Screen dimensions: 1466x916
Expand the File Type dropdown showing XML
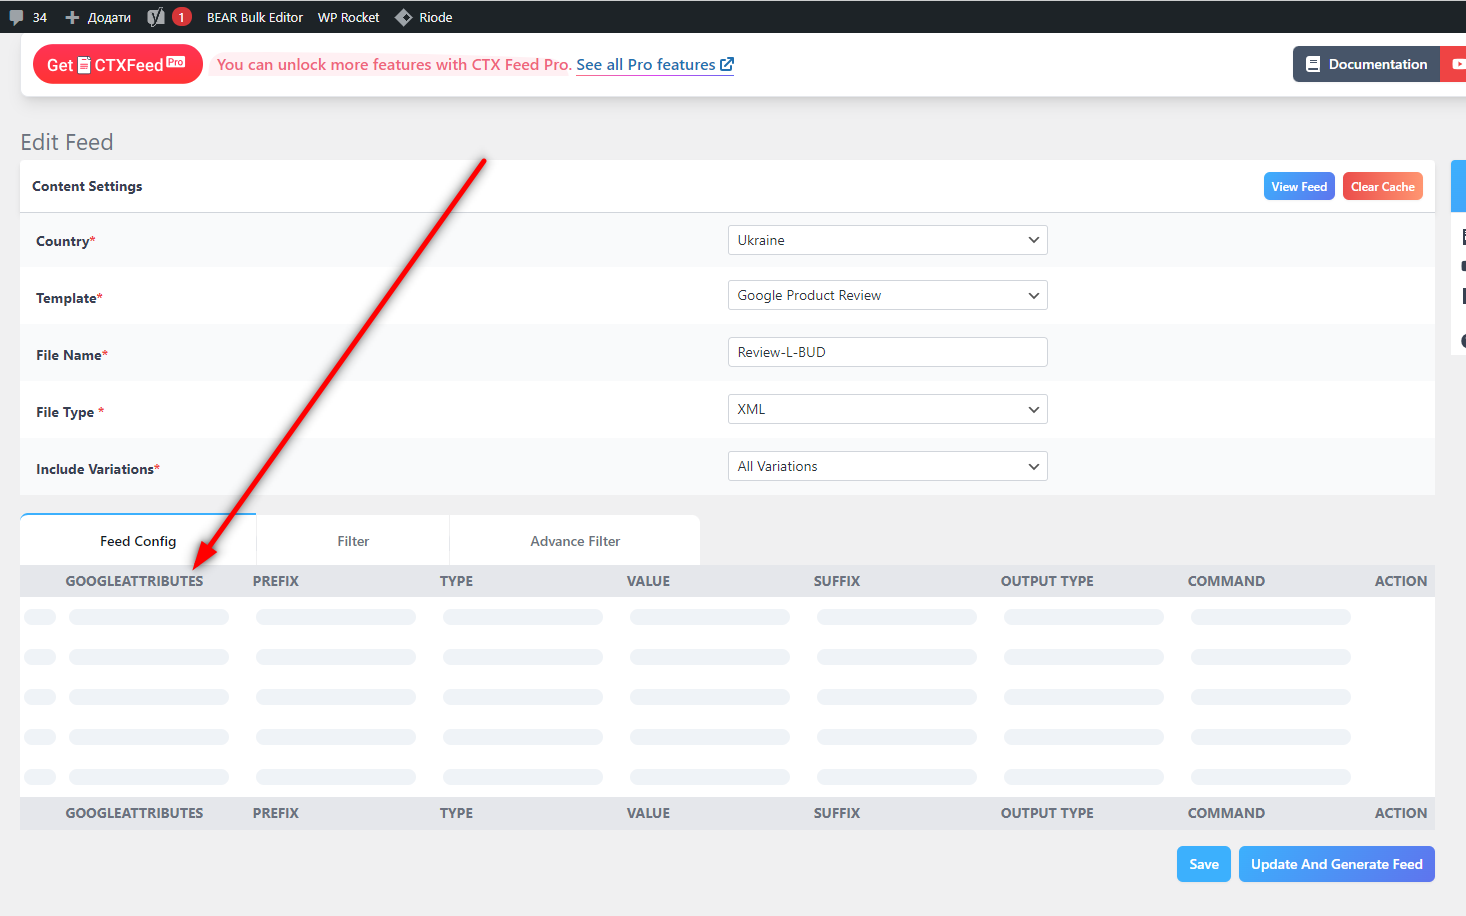(888, 409)
